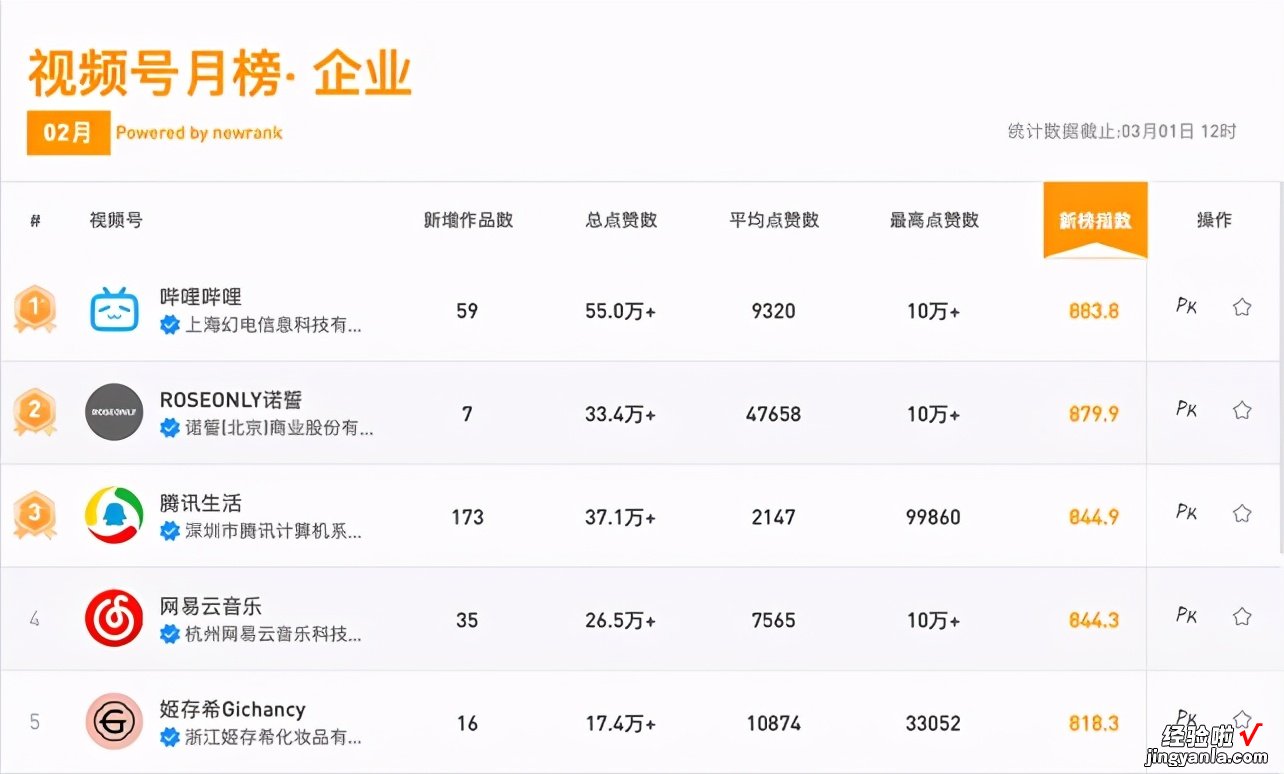
Task: Click 浙江姬存希化妆品有... company text
Action: click(x=274, y=737)
